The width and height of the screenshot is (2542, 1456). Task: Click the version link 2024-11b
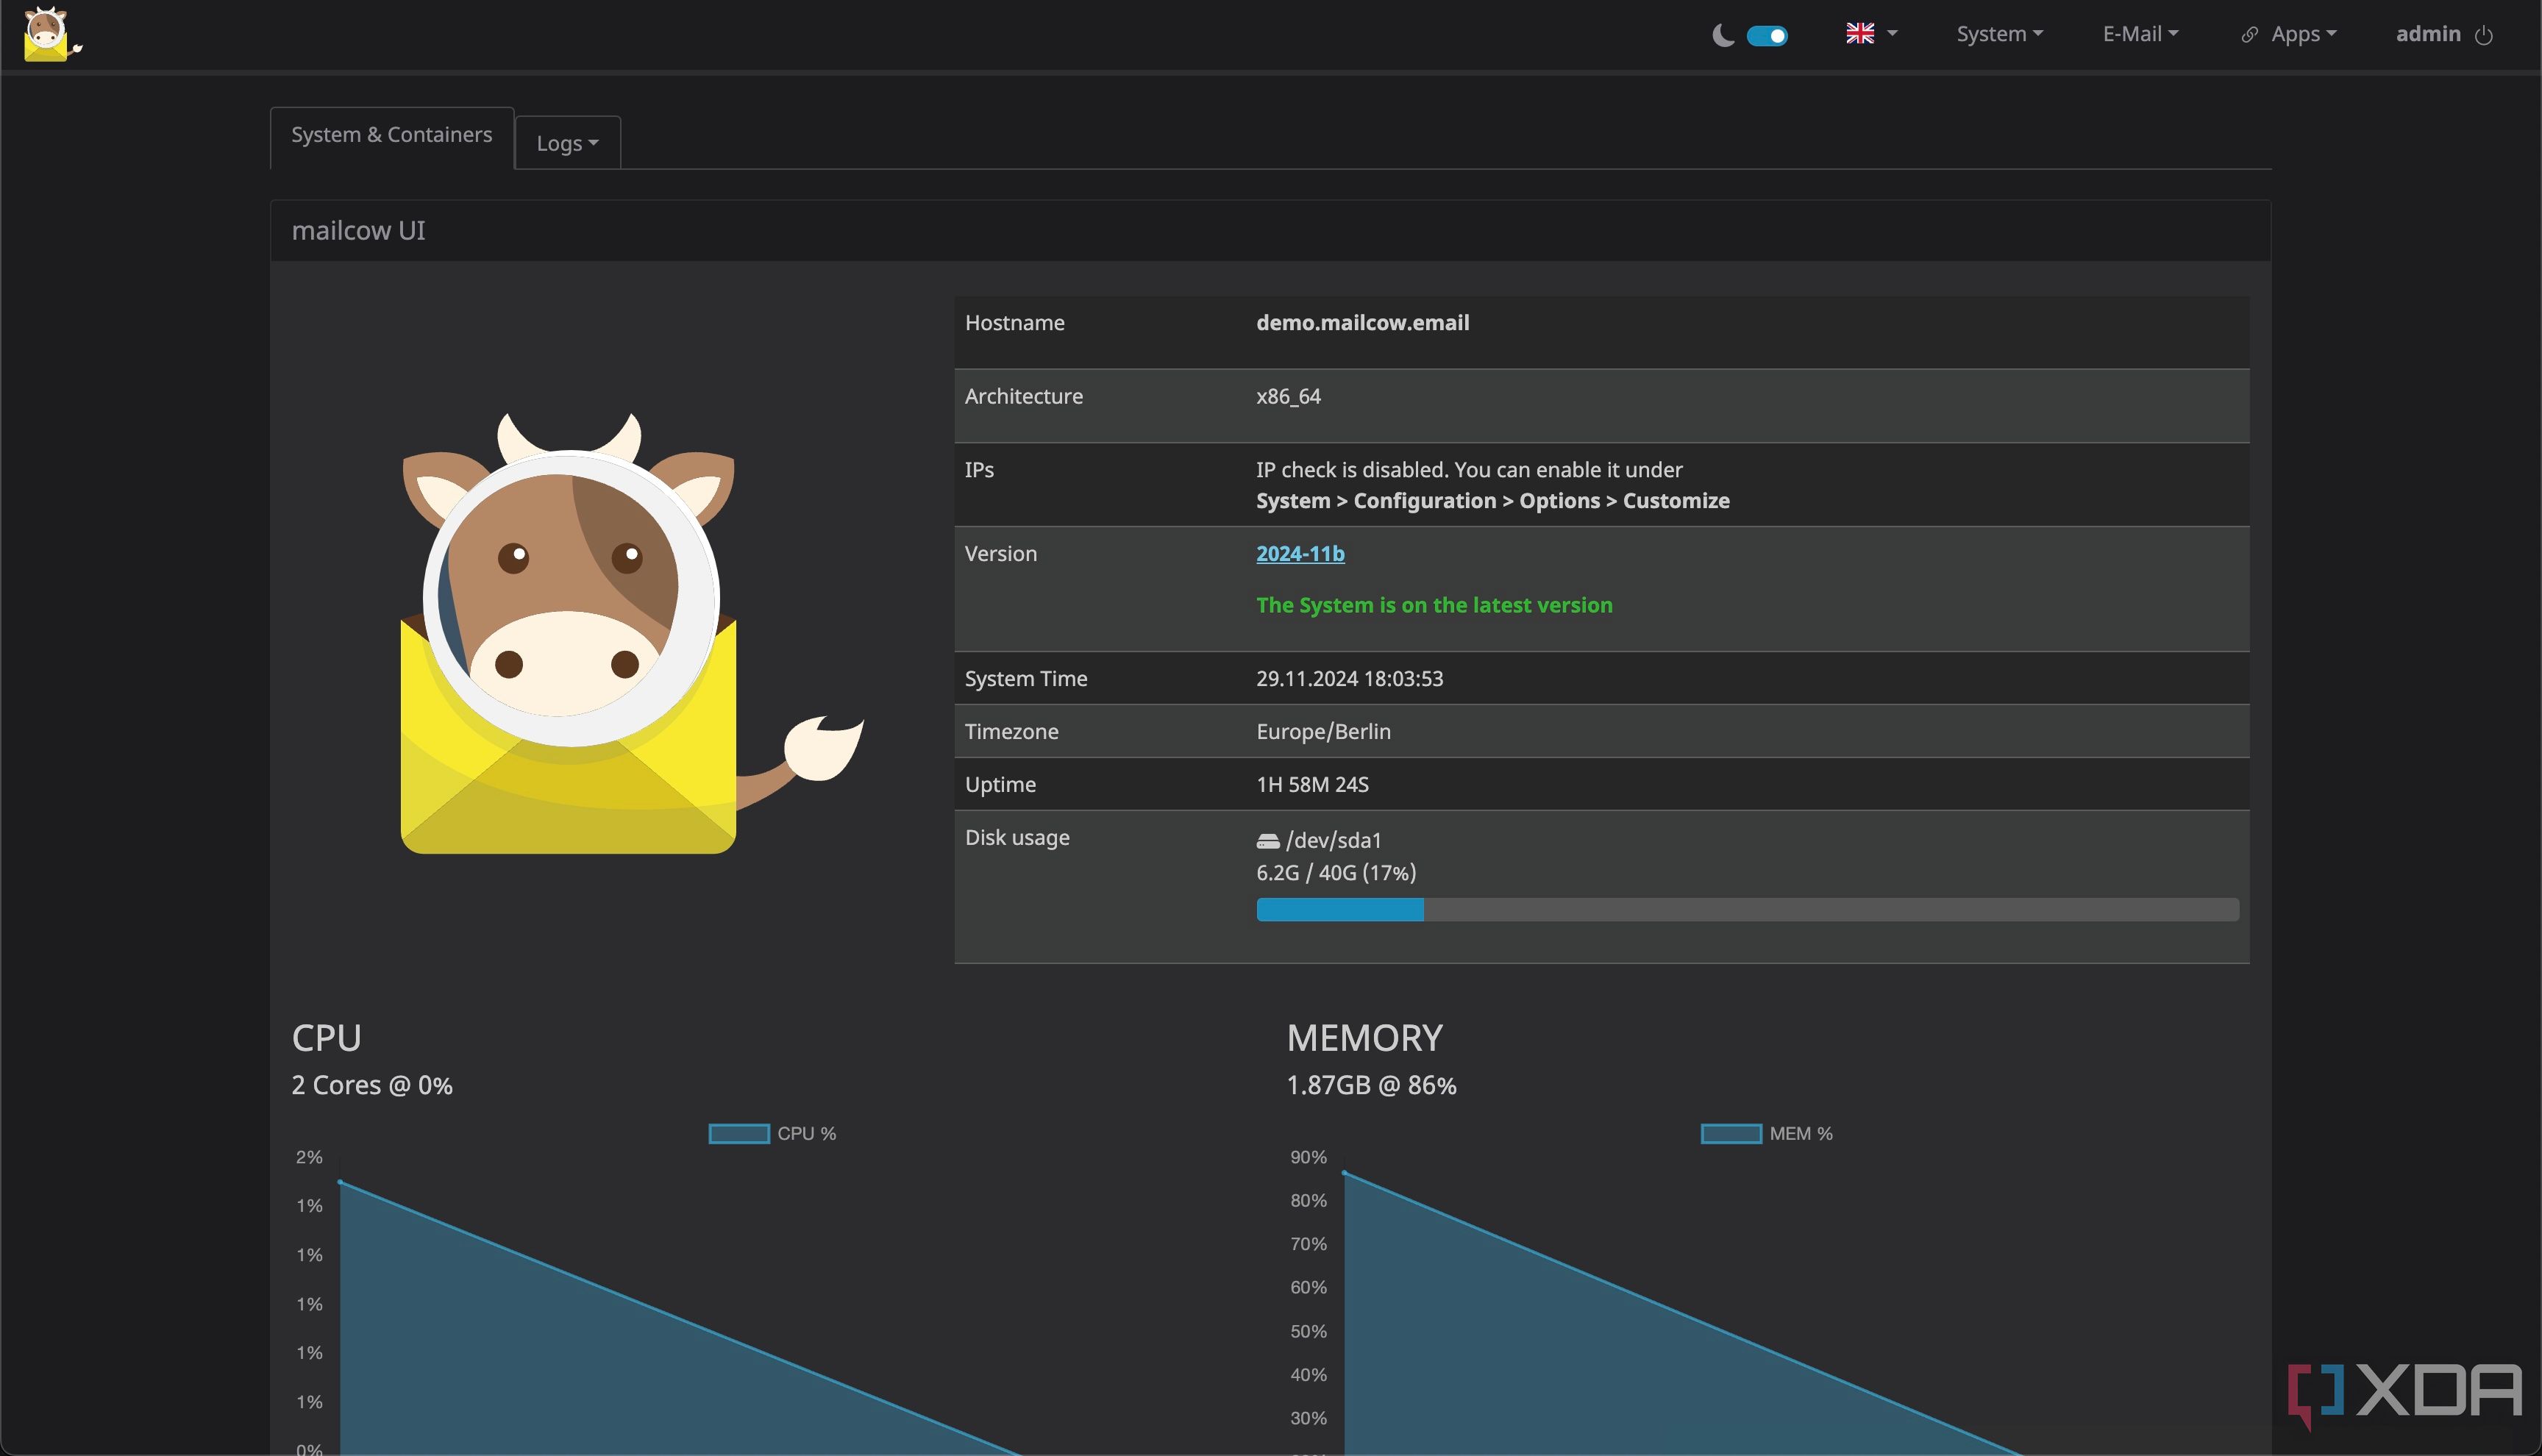coord(1299,554)
